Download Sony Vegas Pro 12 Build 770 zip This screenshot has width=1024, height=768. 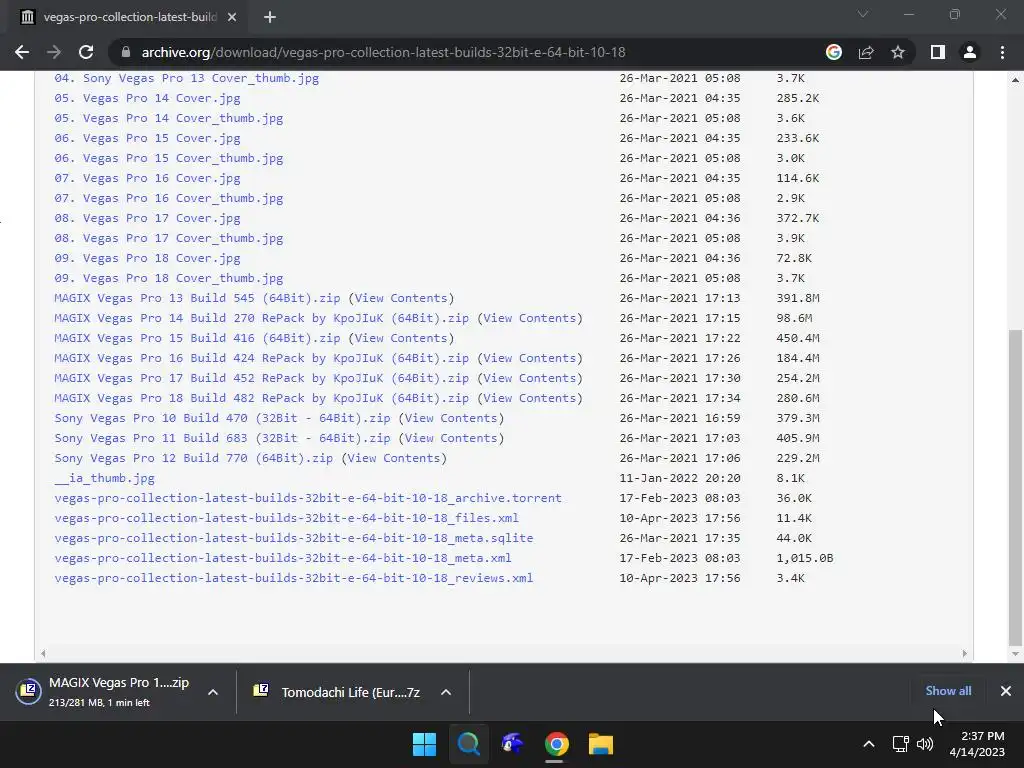[193, 458]
